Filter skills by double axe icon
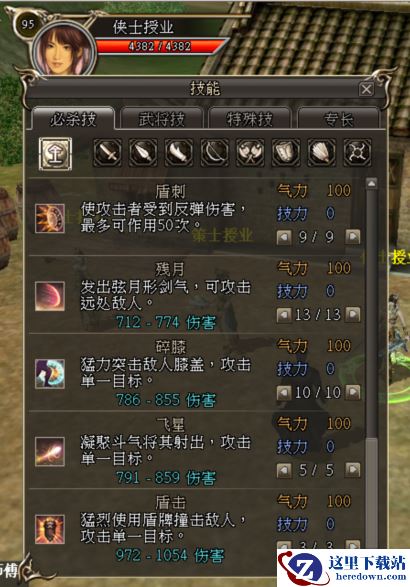This screenshot has height=587, width=410. (x=250, y=152)
